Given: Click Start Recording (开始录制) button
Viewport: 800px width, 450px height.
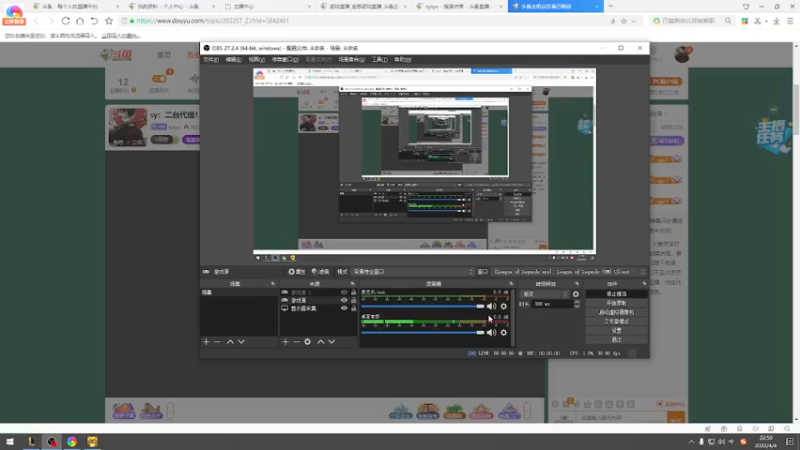Looking at the screenshot, I should (x=616, y=303).
